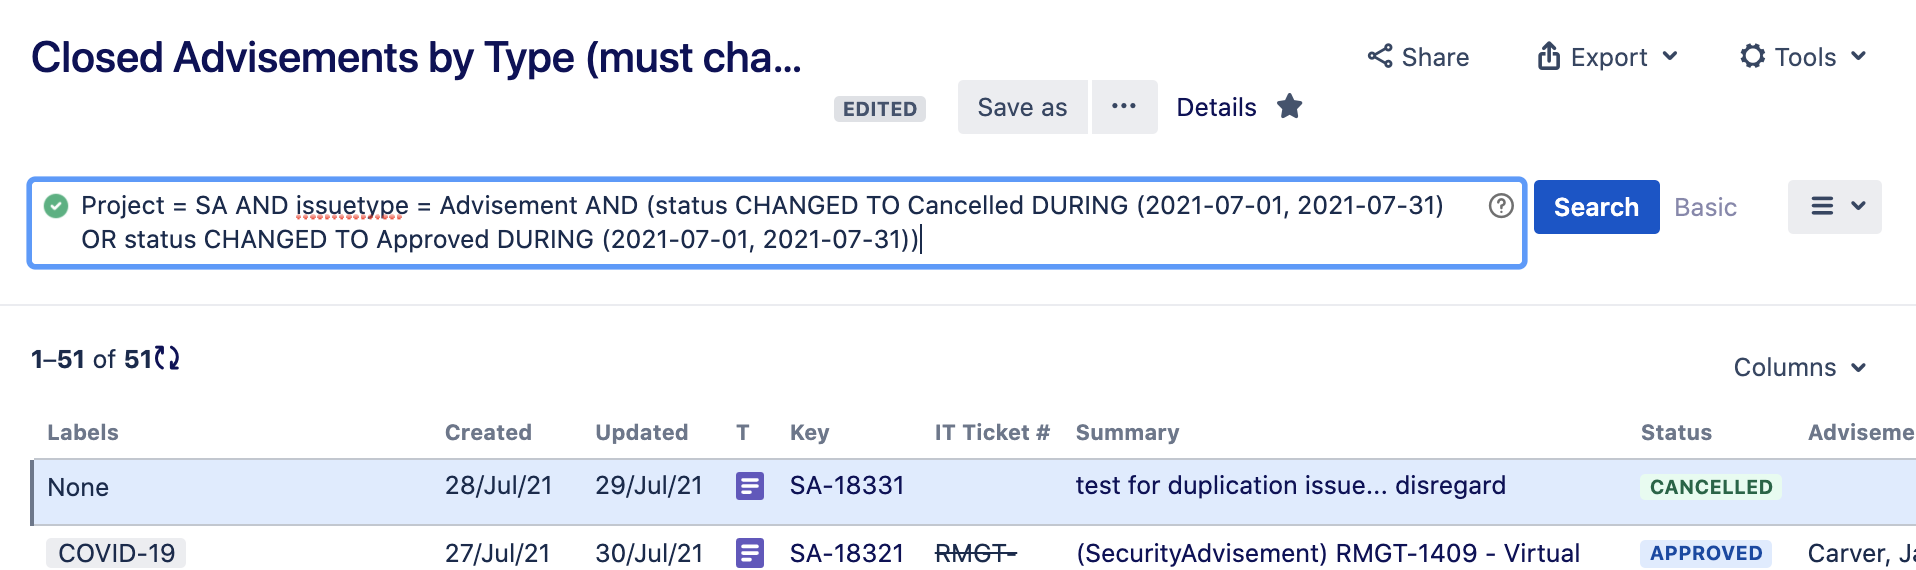Click the Save as button

coord(1022,107)
